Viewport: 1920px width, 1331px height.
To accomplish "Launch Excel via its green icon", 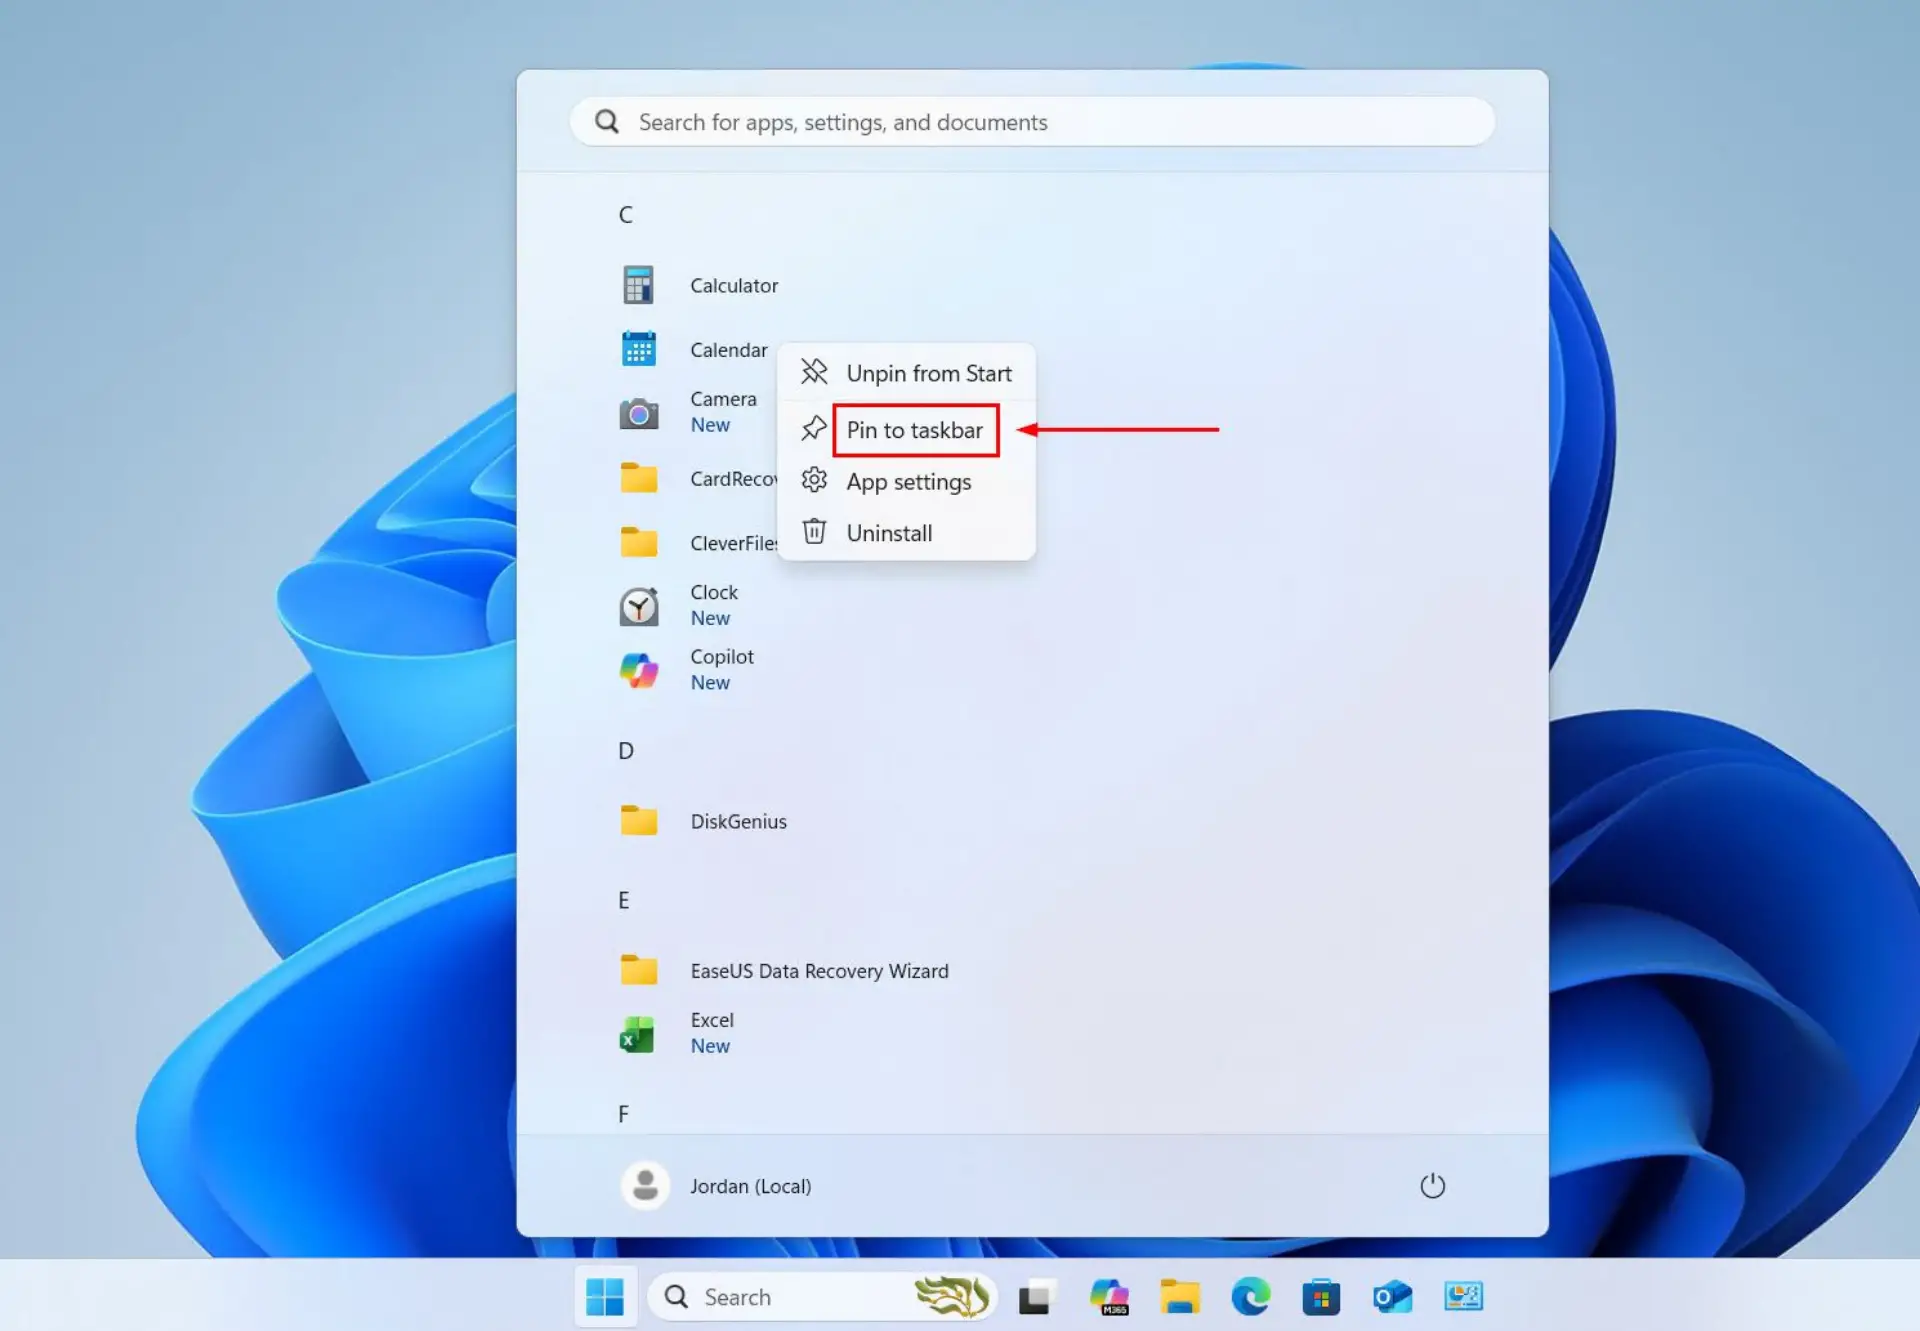I will [638, 1034].
